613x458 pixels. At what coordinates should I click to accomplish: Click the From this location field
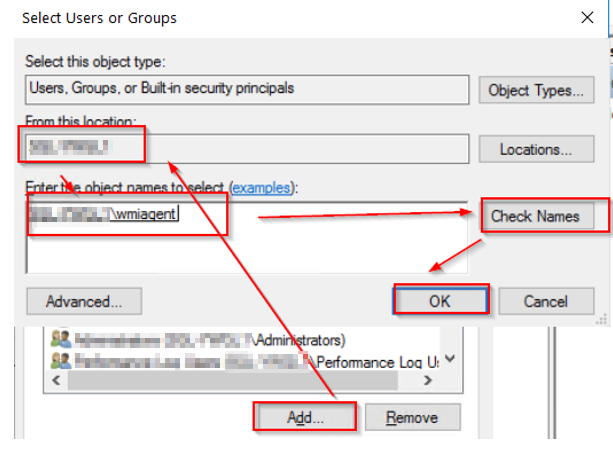pos(247,148)
